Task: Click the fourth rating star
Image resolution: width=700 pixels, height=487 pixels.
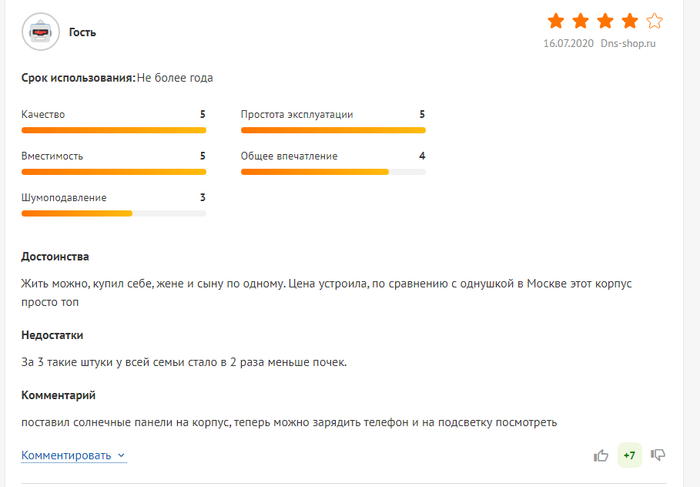Action: tap(629, 21)
